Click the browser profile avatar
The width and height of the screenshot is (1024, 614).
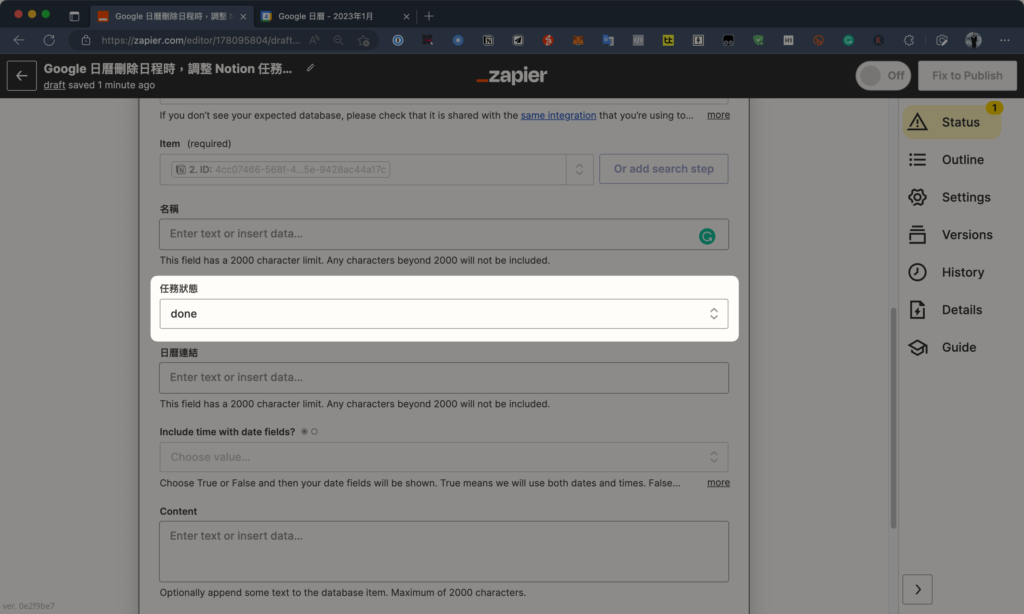click(973, 40)
